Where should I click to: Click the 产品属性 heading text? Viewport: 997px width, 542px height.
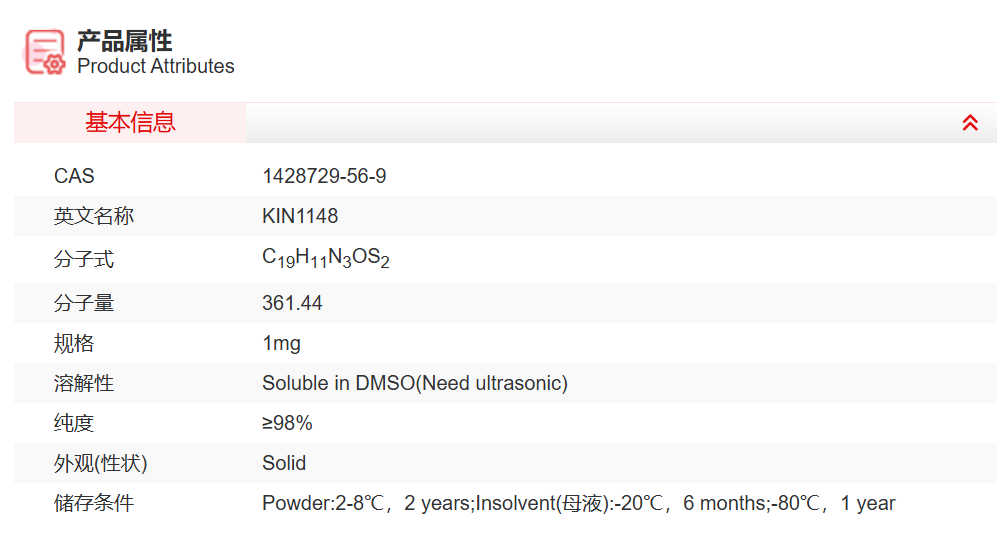pyautogui.click(x=125, y=41)
